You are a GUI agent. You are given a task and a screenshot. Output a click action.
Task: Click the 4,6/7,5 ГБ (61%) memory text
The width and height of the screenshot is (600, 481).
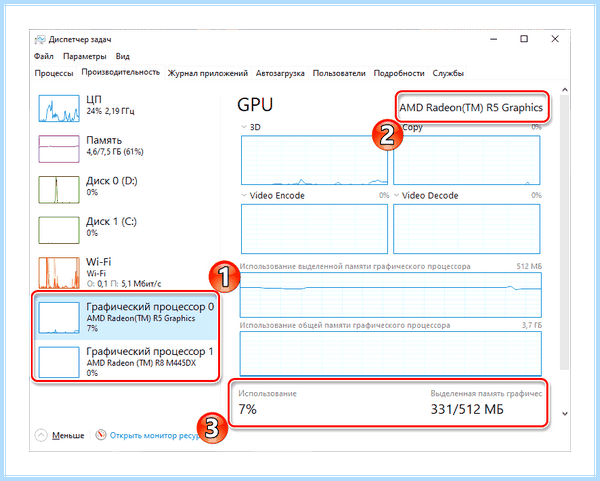click(115, 152)
